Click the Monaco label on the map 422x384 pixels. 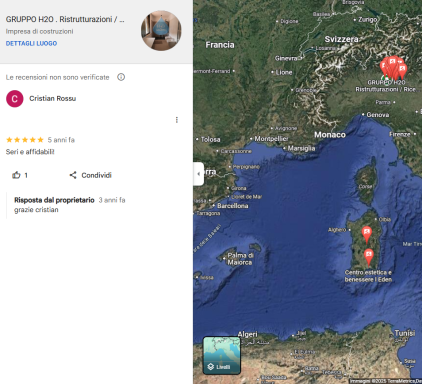pos(330,135)
